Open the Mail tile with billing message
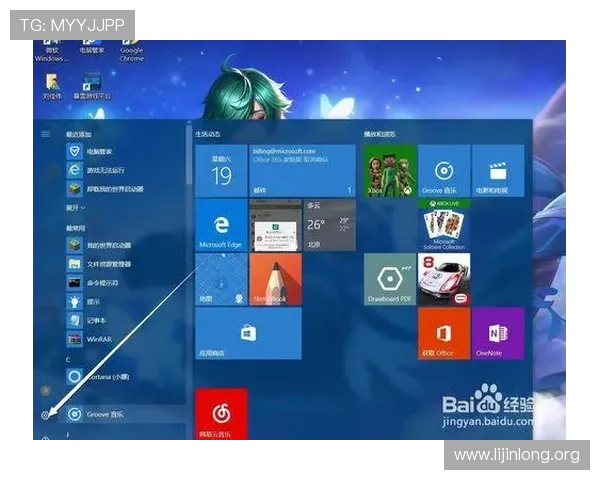Screen dimensions: 600x480 [302, 171]
